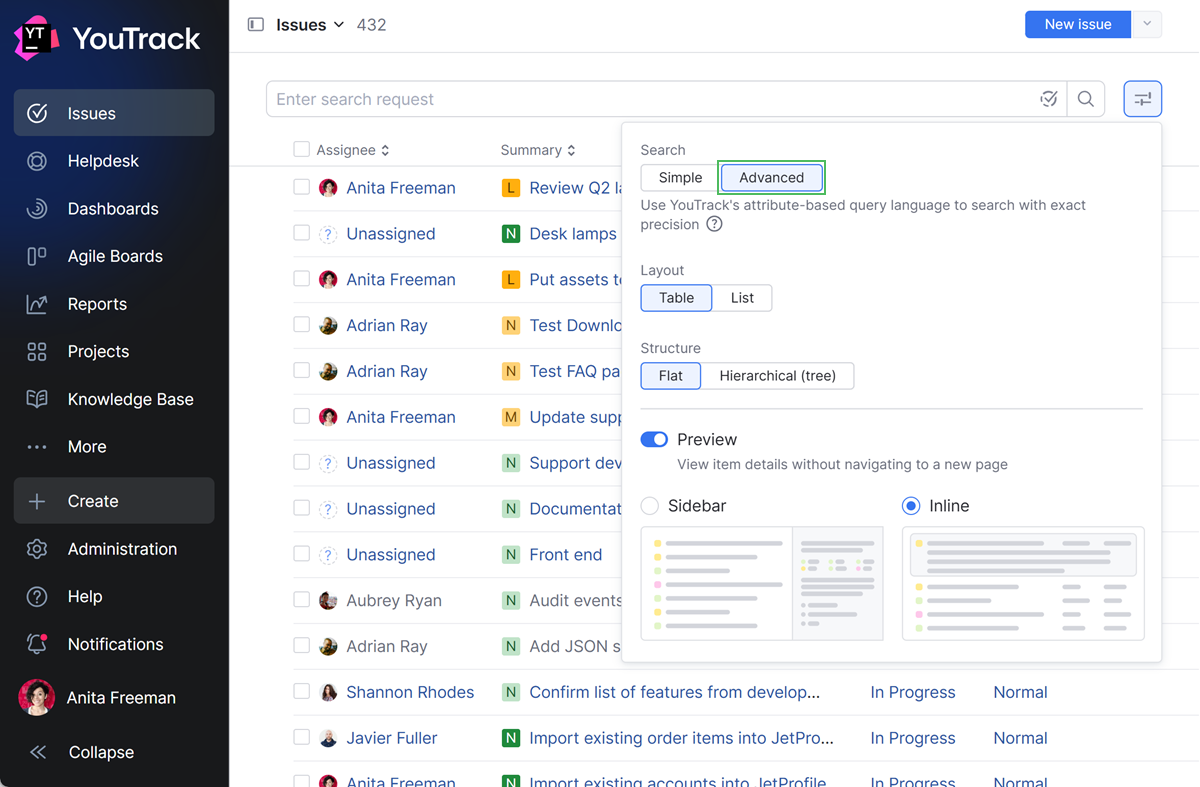Click In Progress state for Shannon Rhodes row
This screenshot has height=787, width=1200.
click(913, 692)
